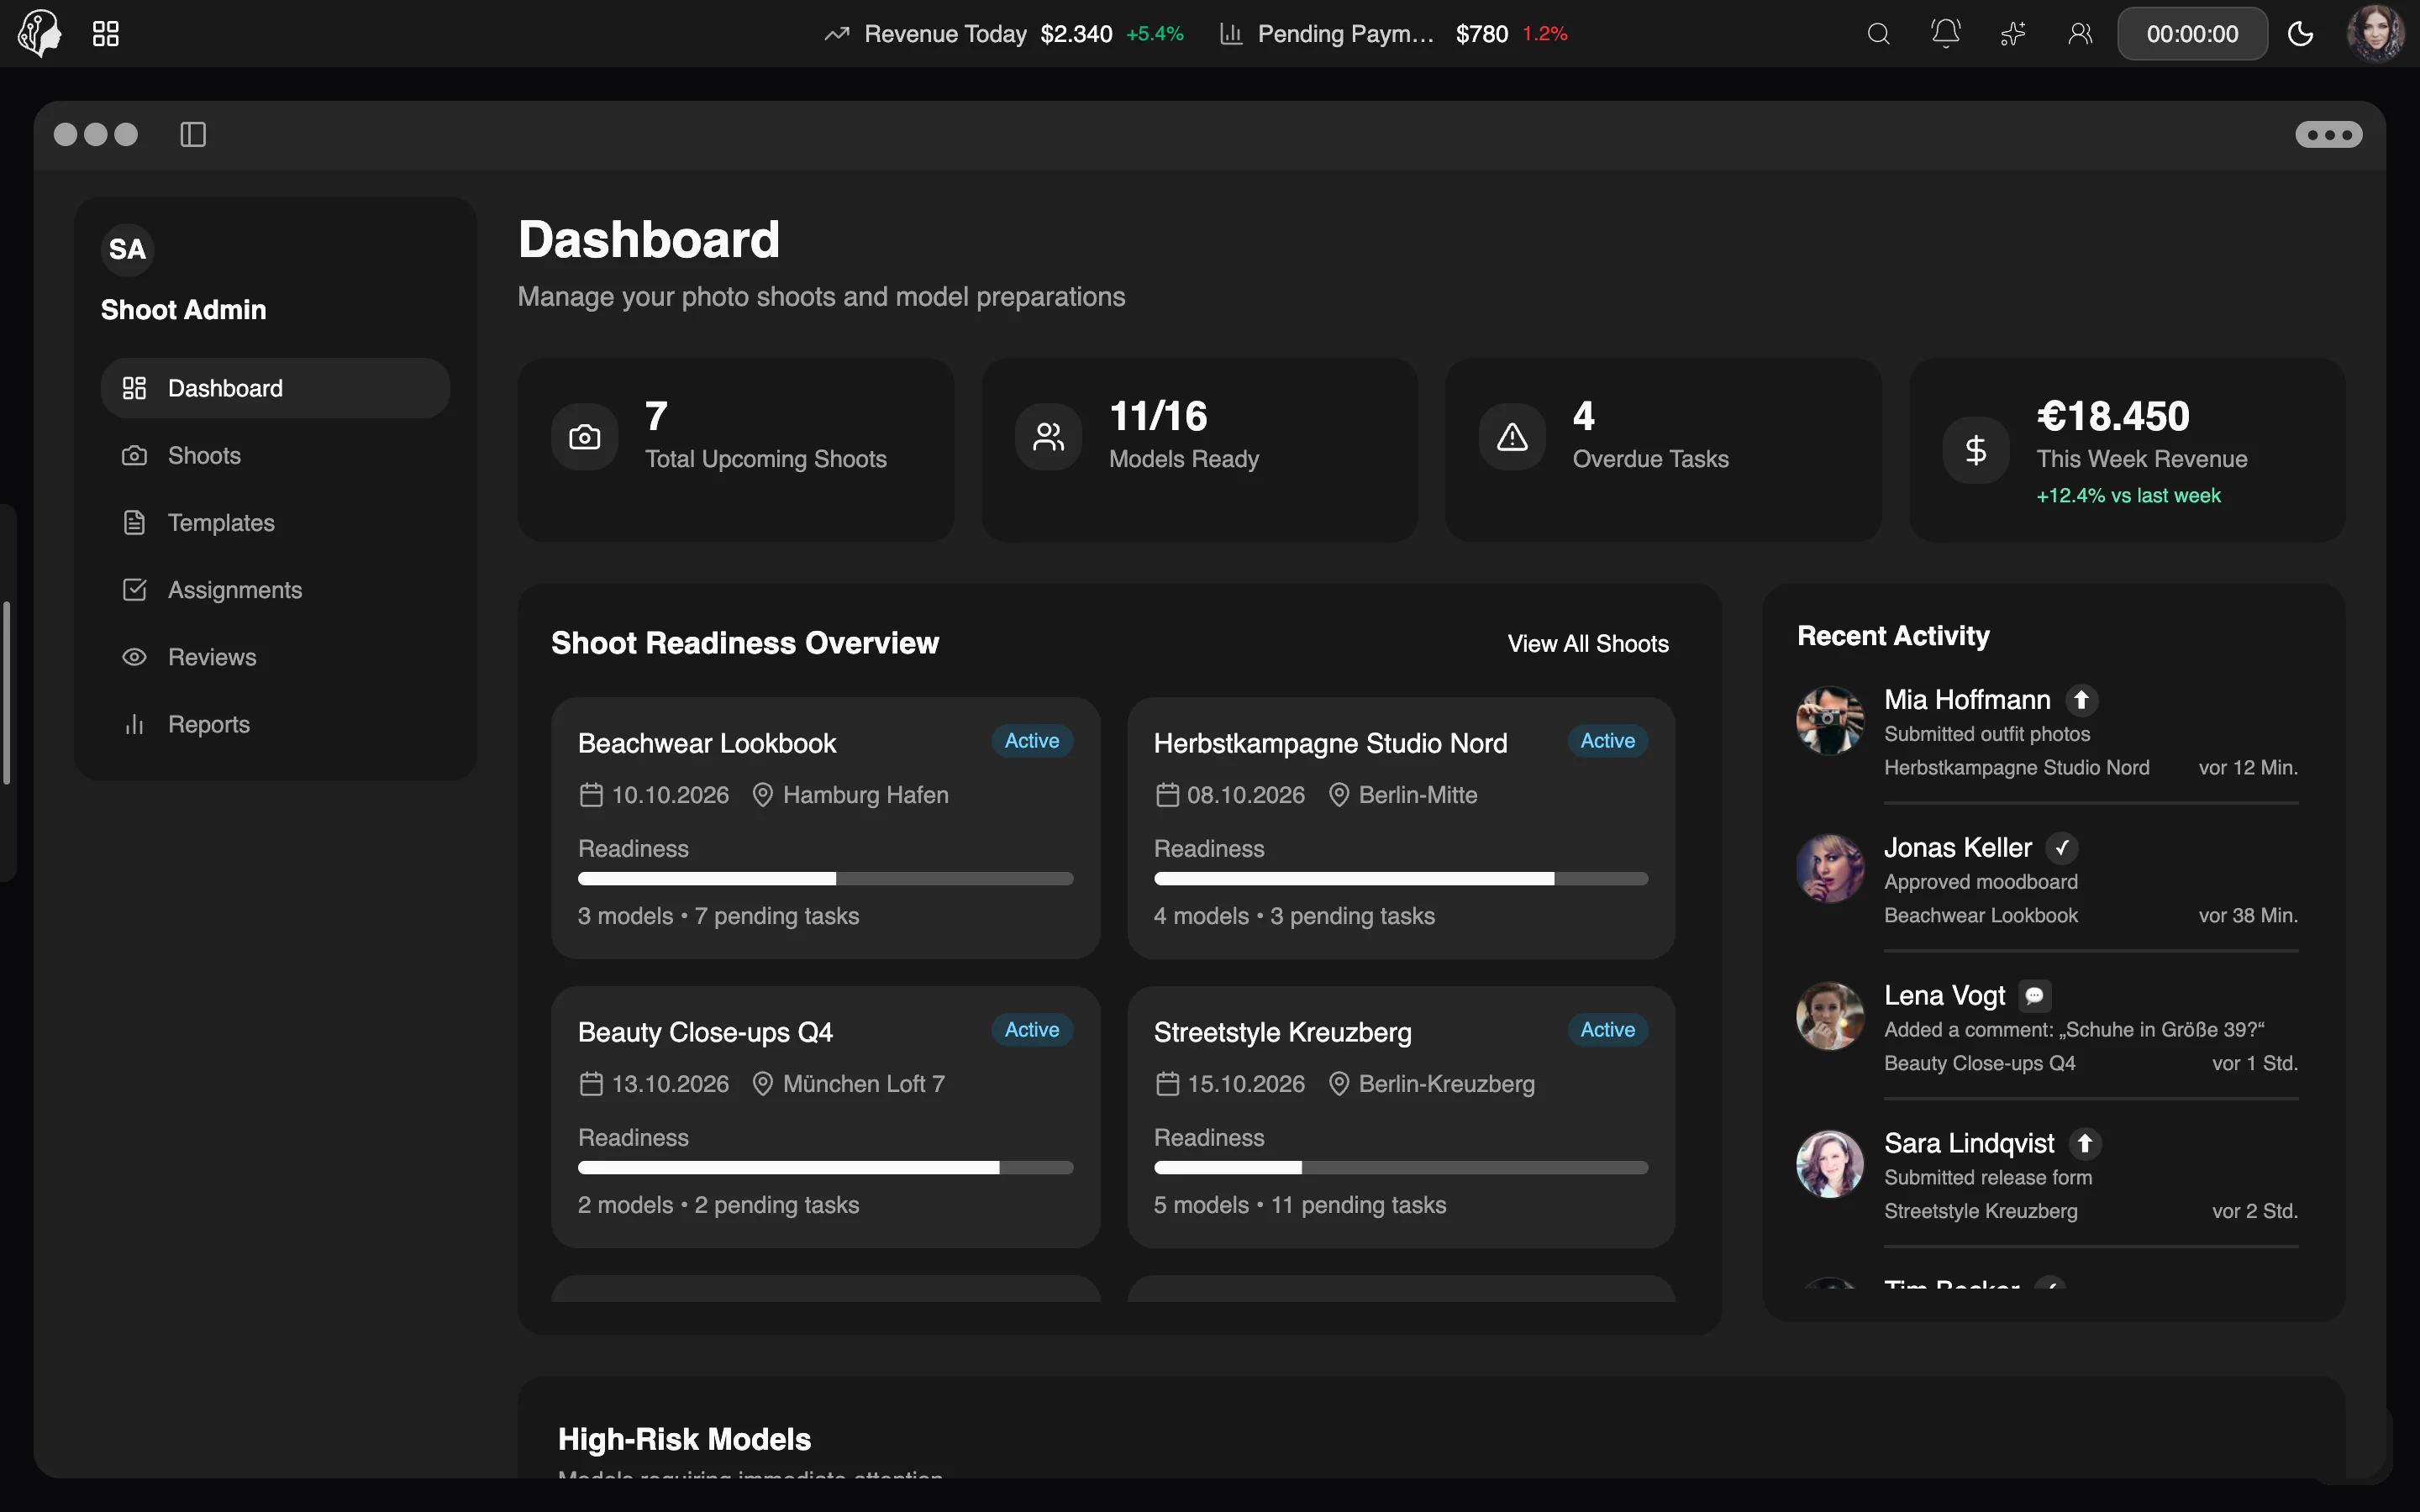Select Dashboard in the sidebar
This screenshot has width=2420, height=1512.
tap(275, 388)
